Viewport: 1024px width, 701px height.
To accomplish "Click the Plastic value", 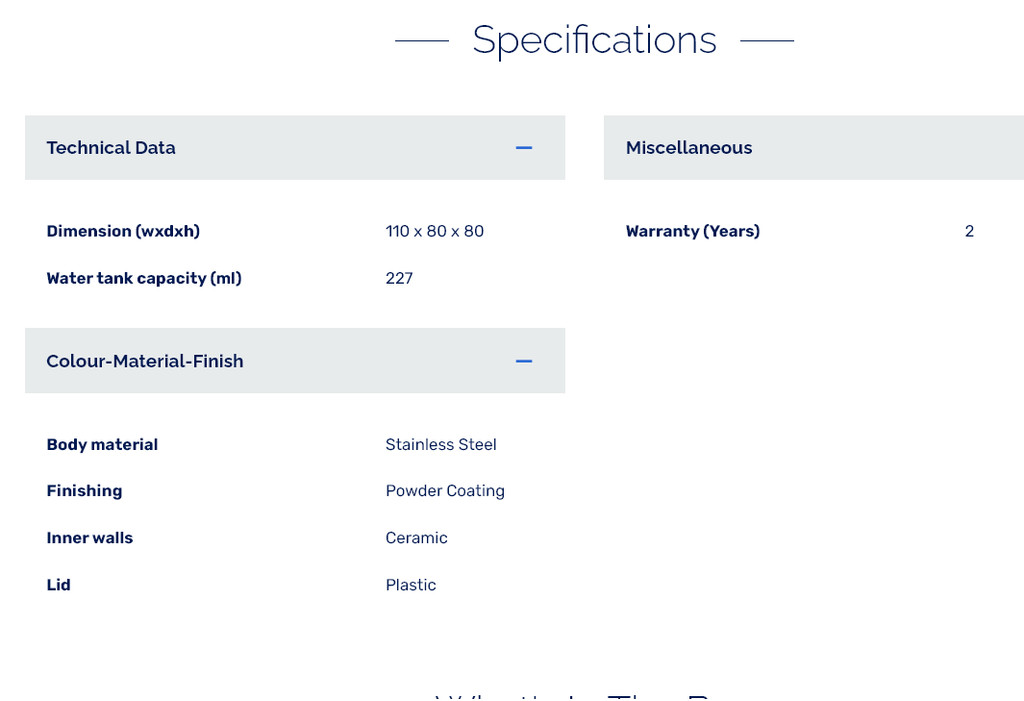I will [x=411, y=585].
